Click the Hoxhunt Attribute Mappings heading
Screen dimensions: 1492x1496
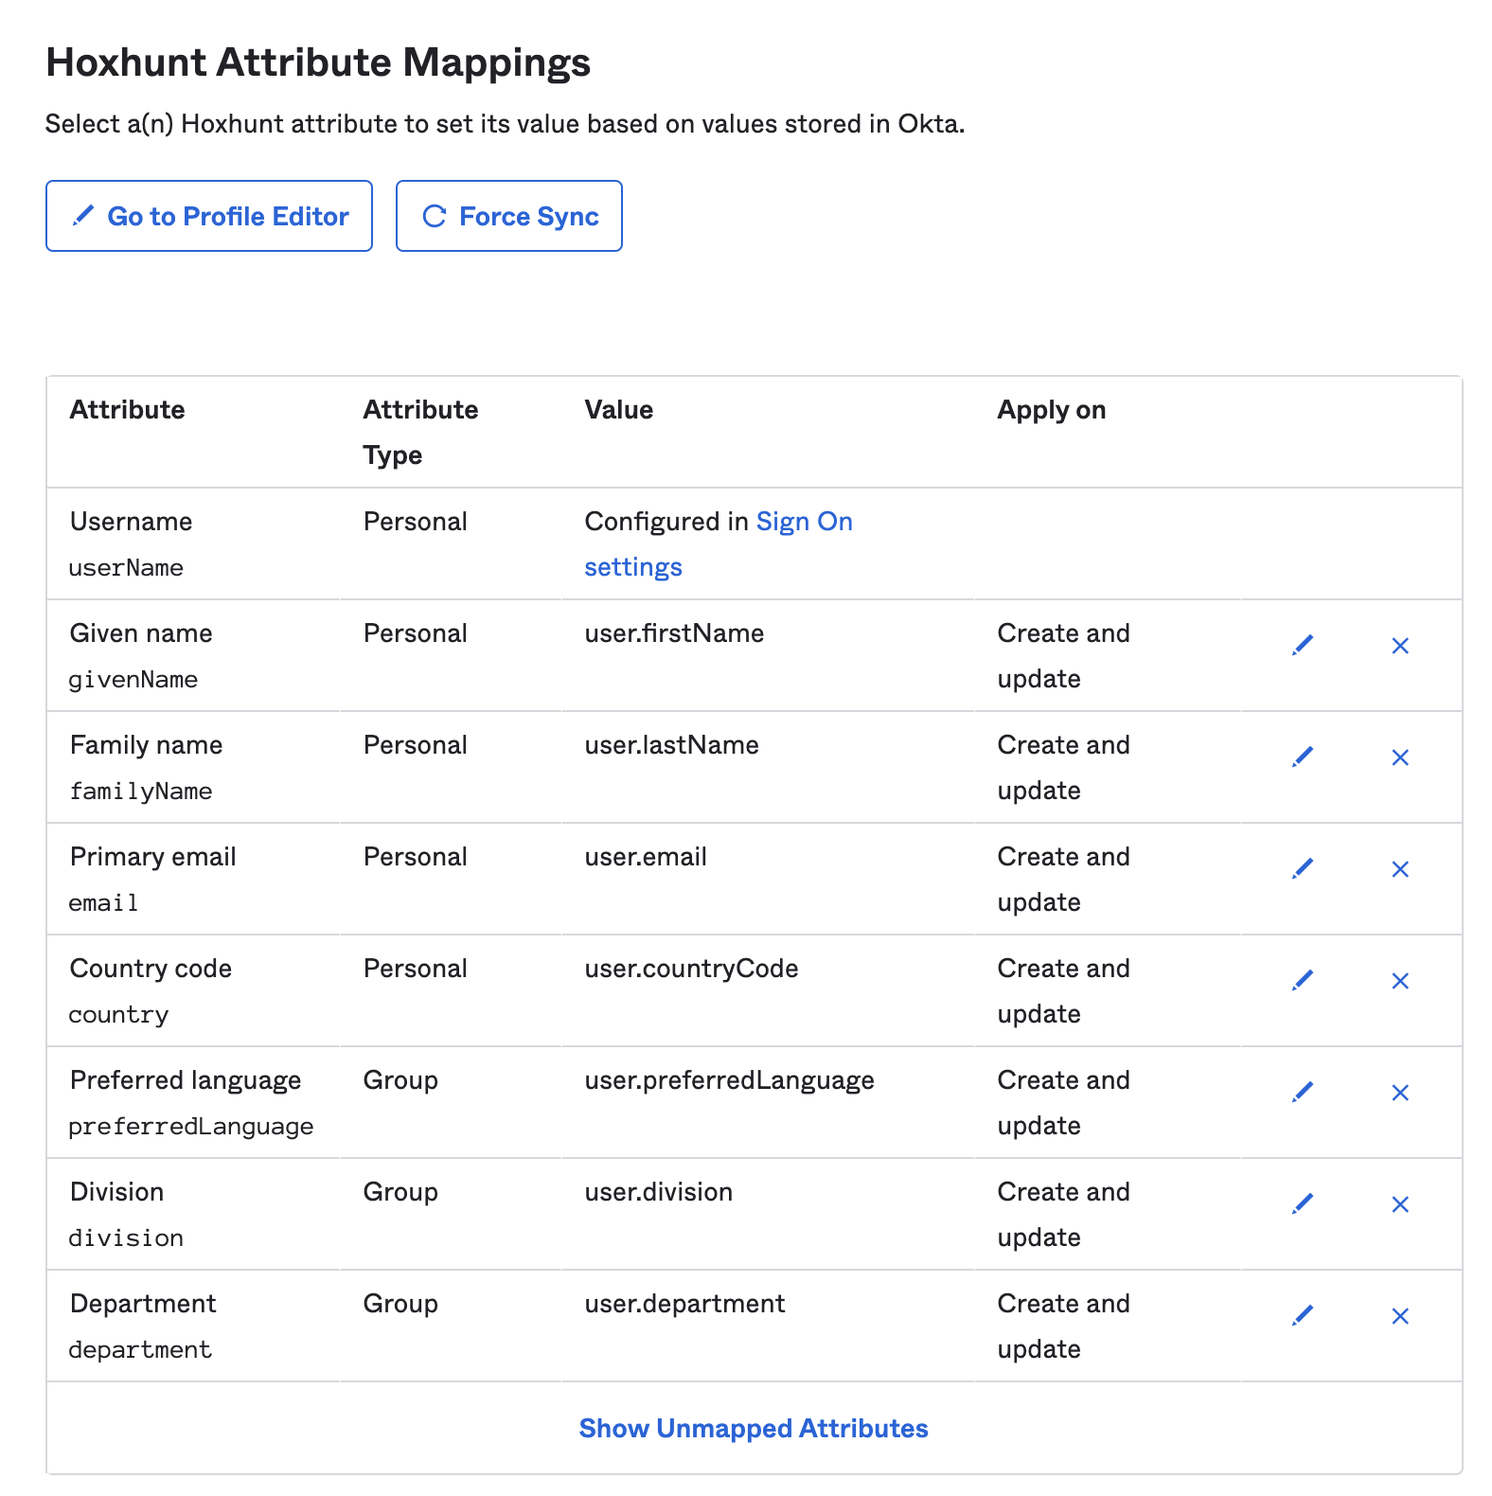click(318, 62)
